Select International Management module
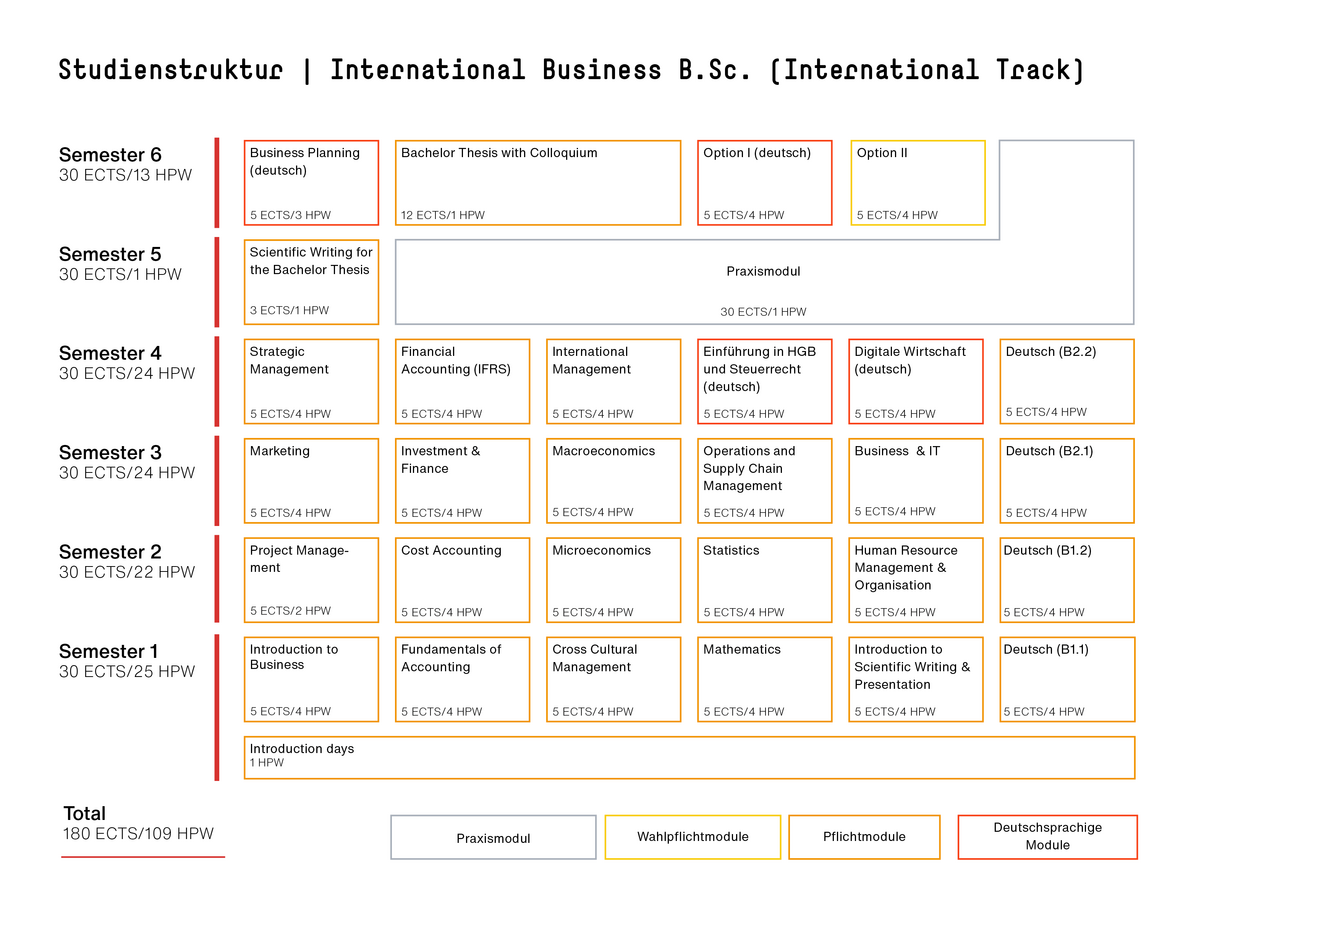The height and width of the screenshot is (948, 1340). pos(613,381)
